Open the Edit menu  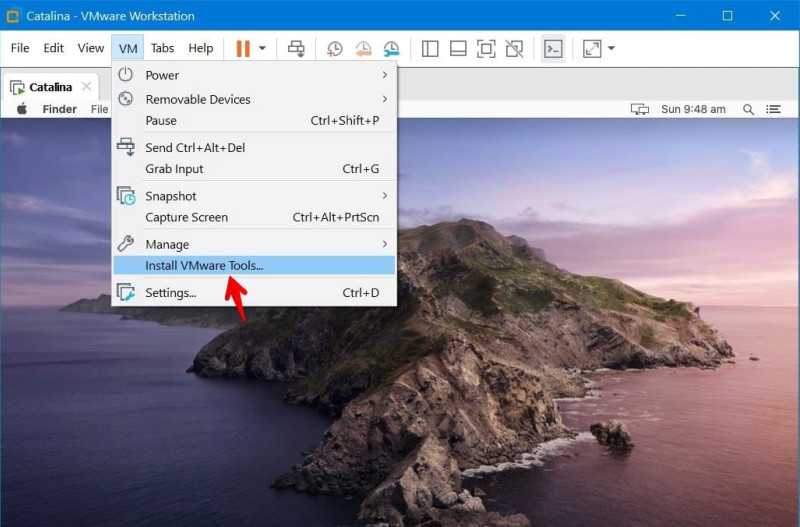[x=53, y=48]
